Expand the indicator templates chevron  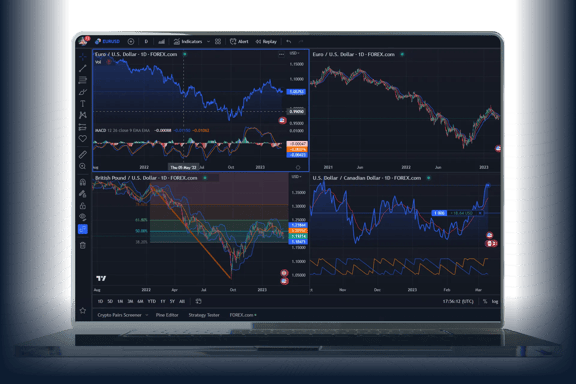pyautogui.click(x=208, y=42)
